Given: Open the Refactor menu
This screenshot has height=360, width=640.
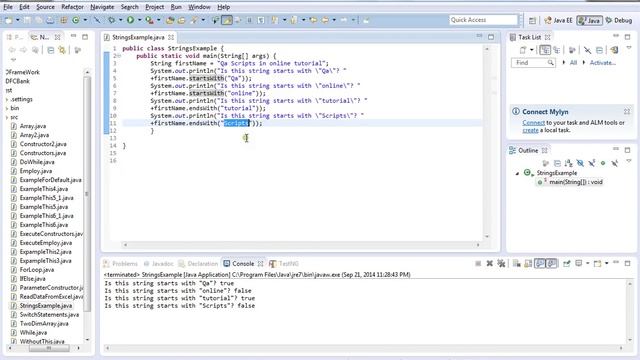Looking at the screenshot, I should click(x=72, y=7).
